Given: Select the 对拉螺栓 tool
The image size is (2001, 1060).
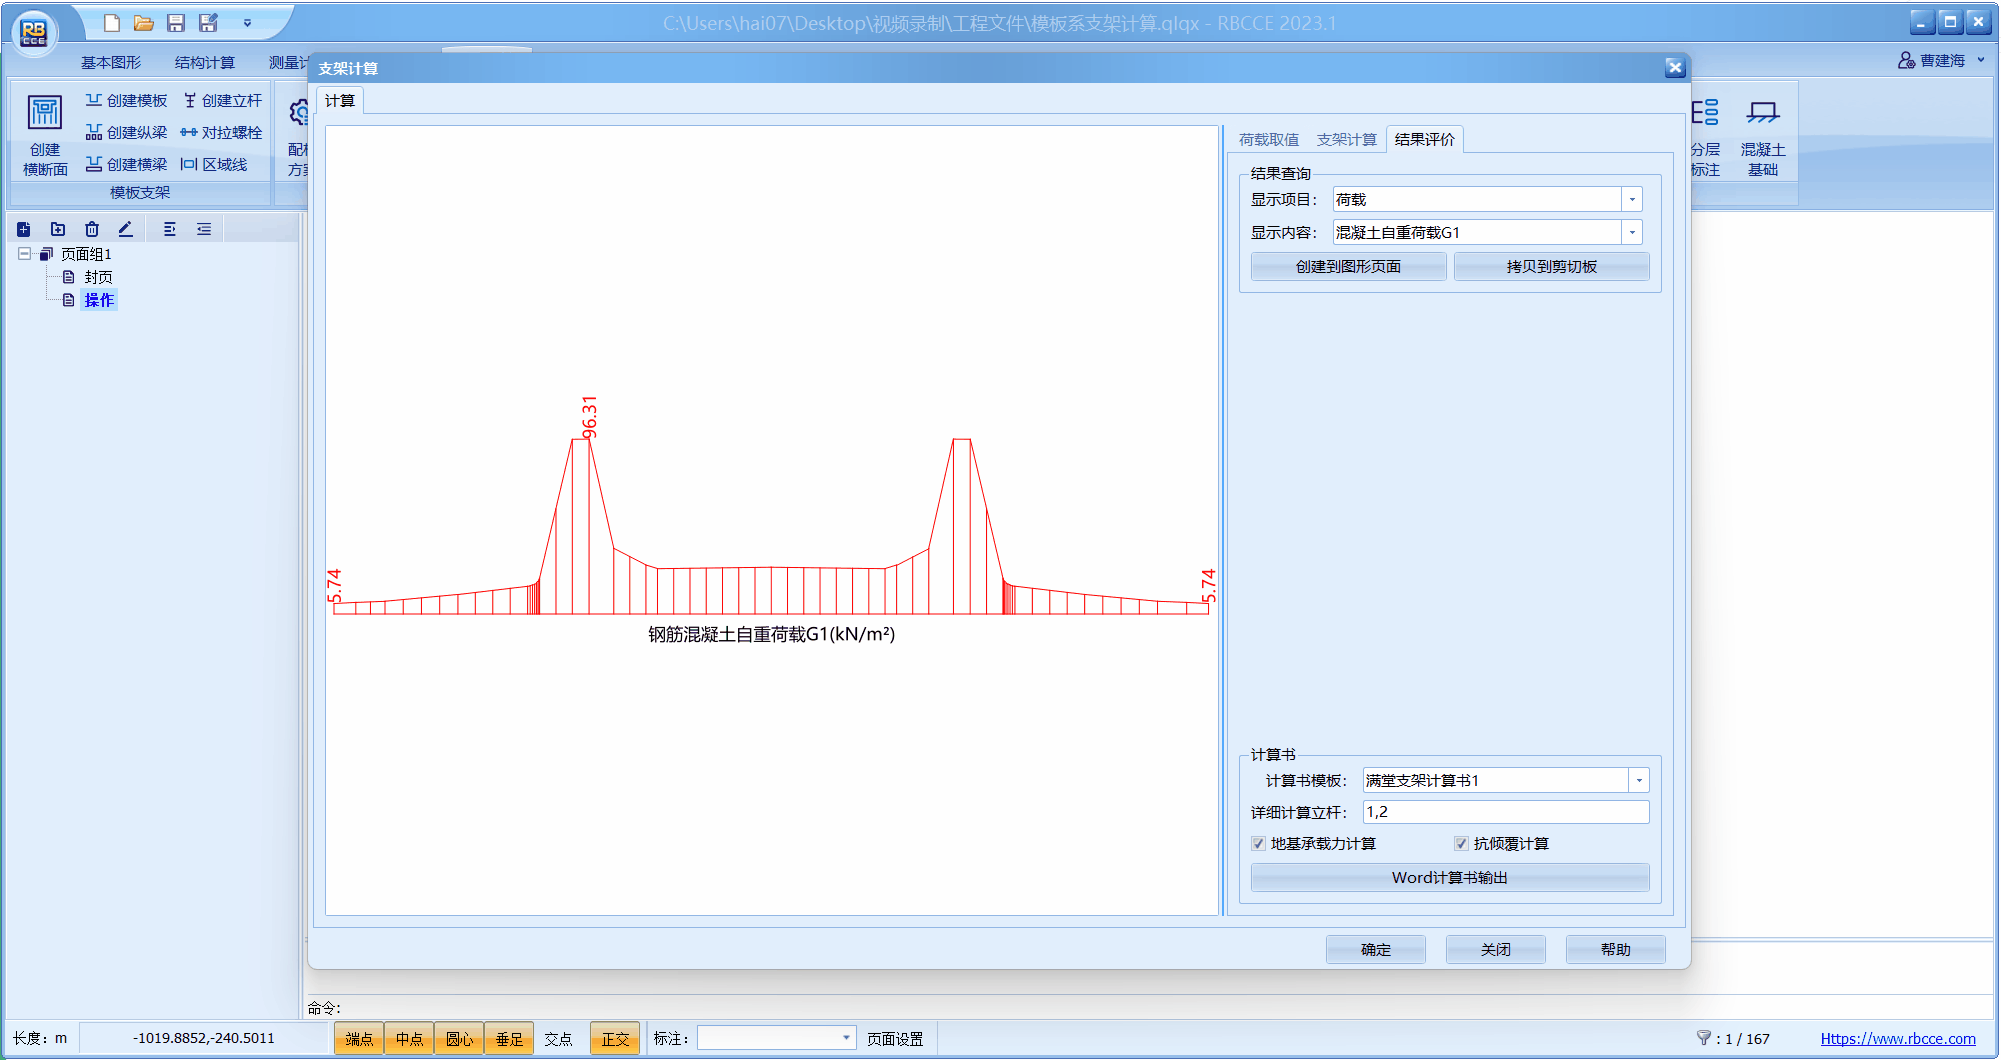Looking at the screenshot, I should point(221,133).
